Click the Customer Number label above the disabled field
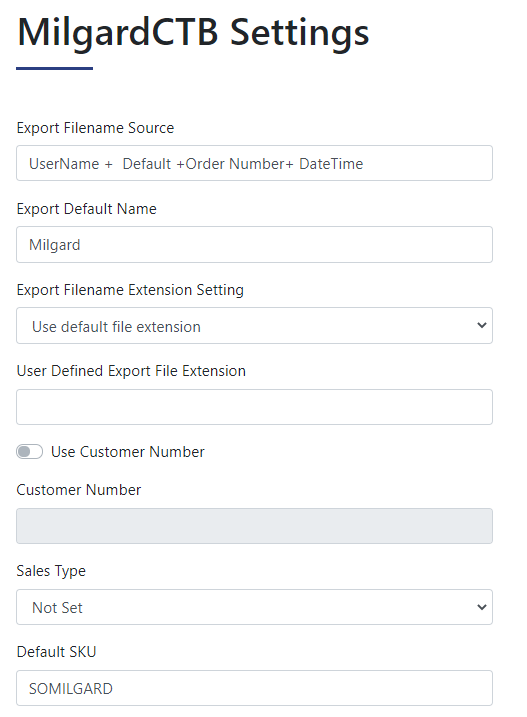This screenshot has width=527, height=717. tap(79, 490)
